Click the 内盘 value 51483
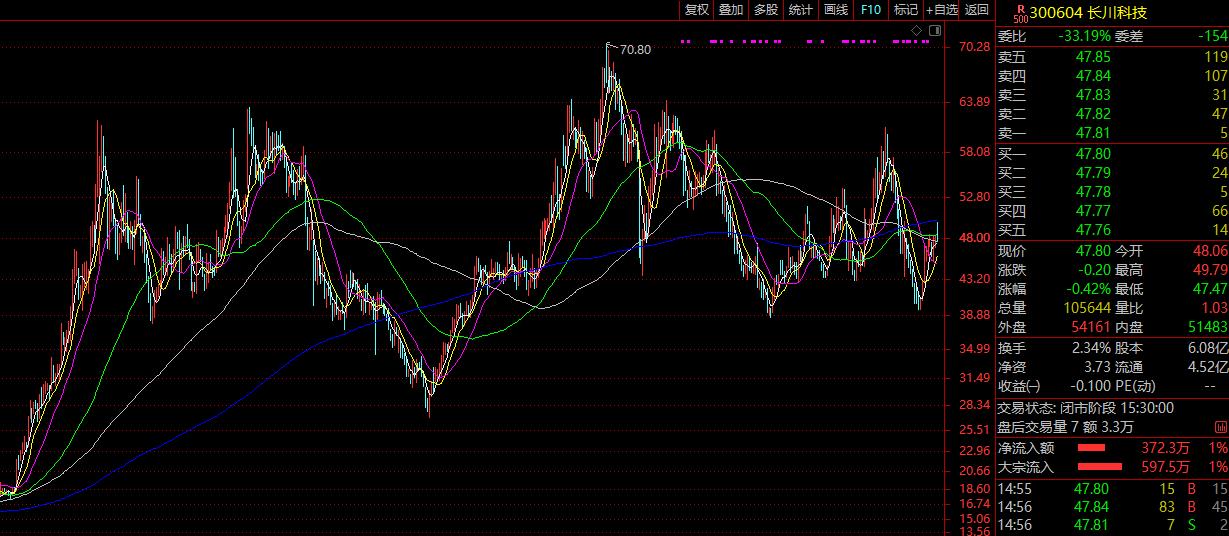 1207,328
